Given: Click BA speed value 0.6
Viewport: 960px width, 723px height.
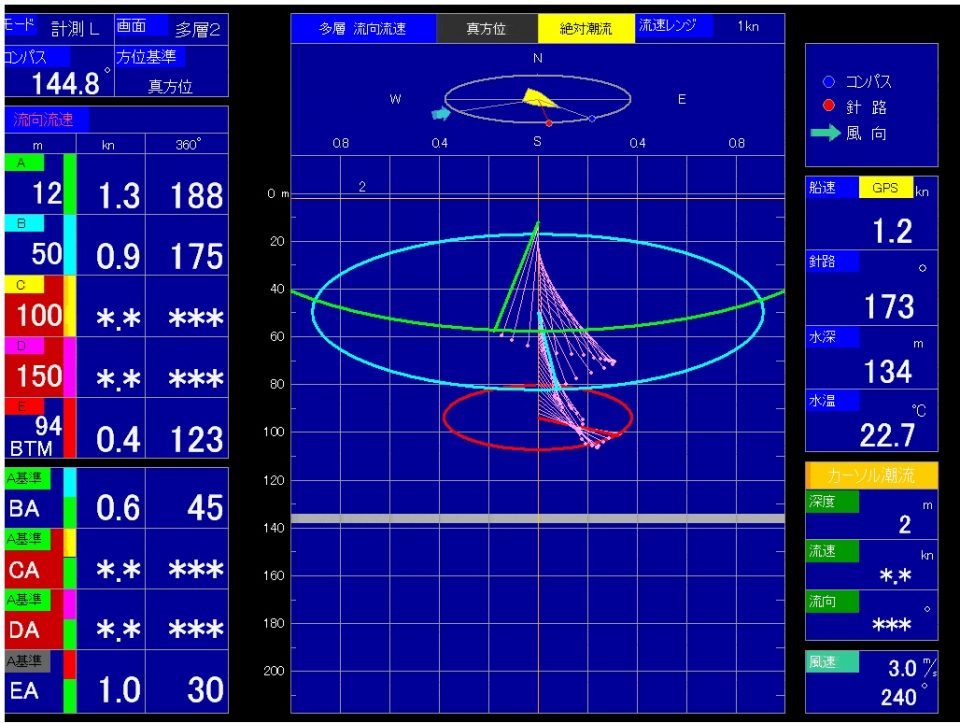Looking at the screenshot, I should pos(118,508).
